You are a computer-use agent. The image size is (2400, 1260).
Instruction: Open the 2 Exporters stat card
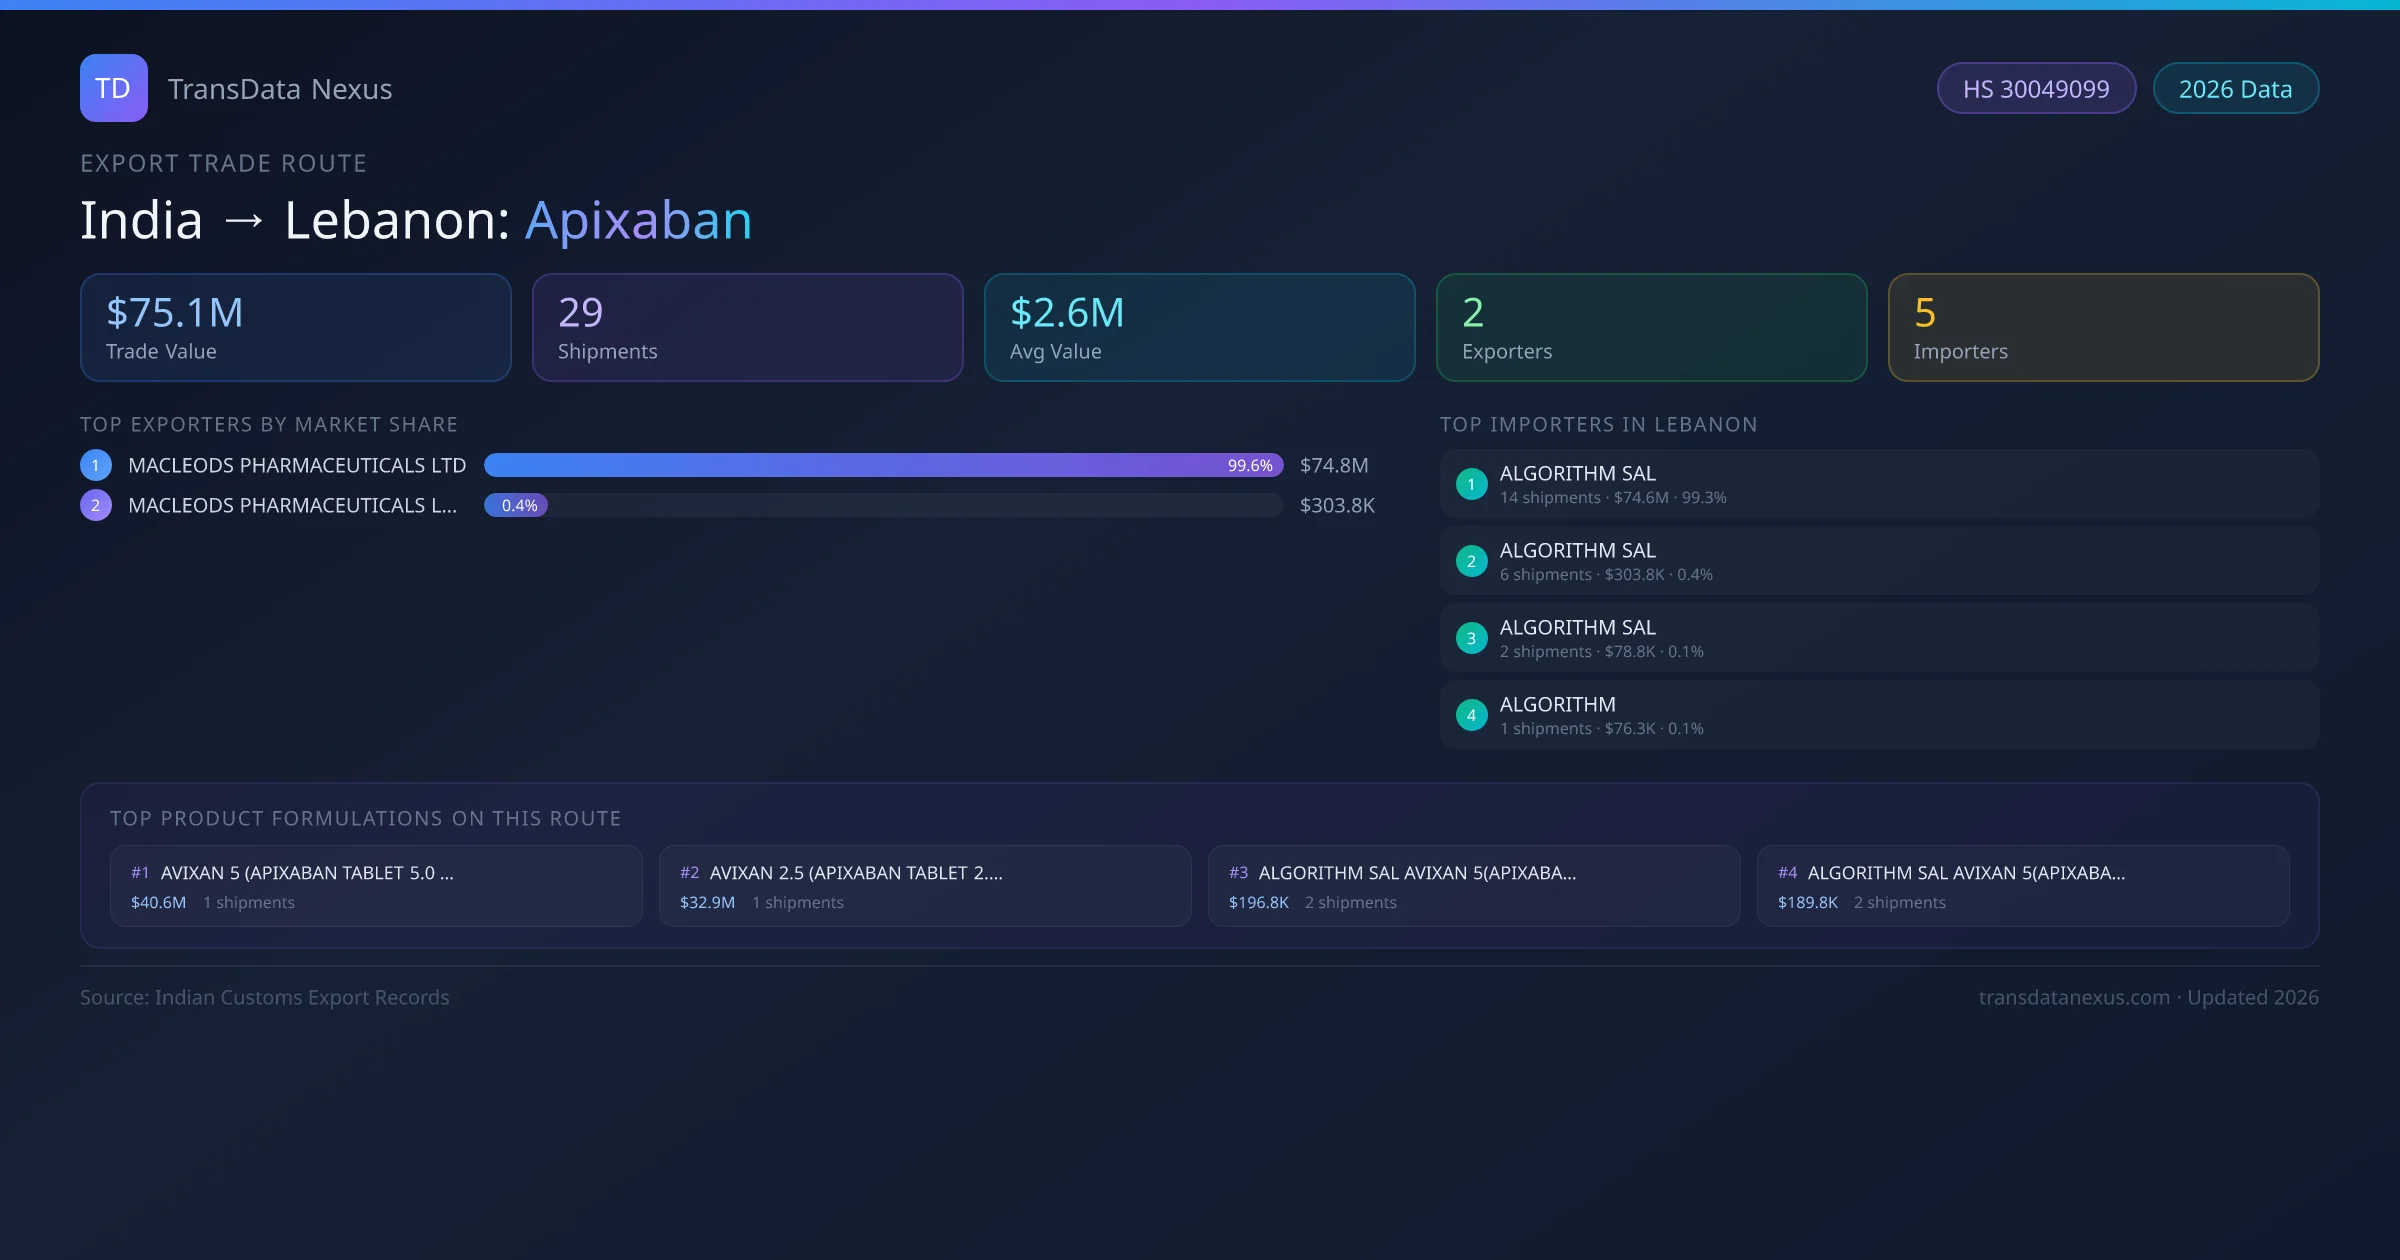1651,328
